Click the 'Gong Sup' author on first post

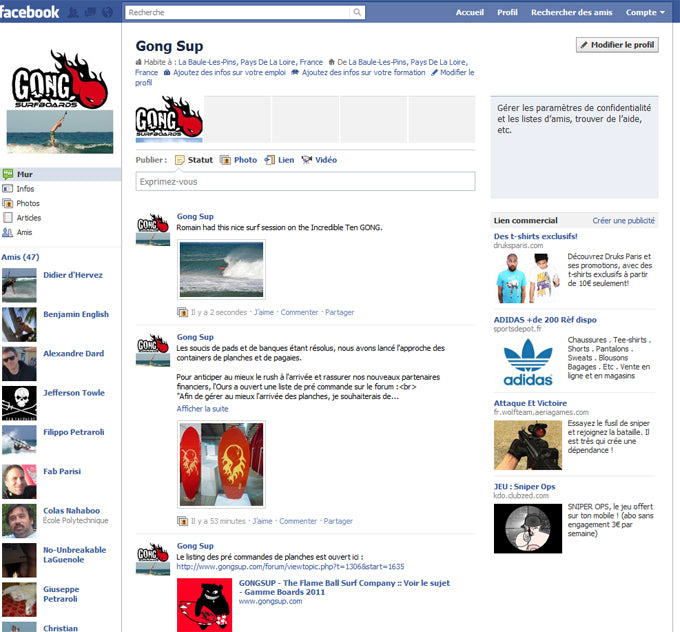coord(195,216)
